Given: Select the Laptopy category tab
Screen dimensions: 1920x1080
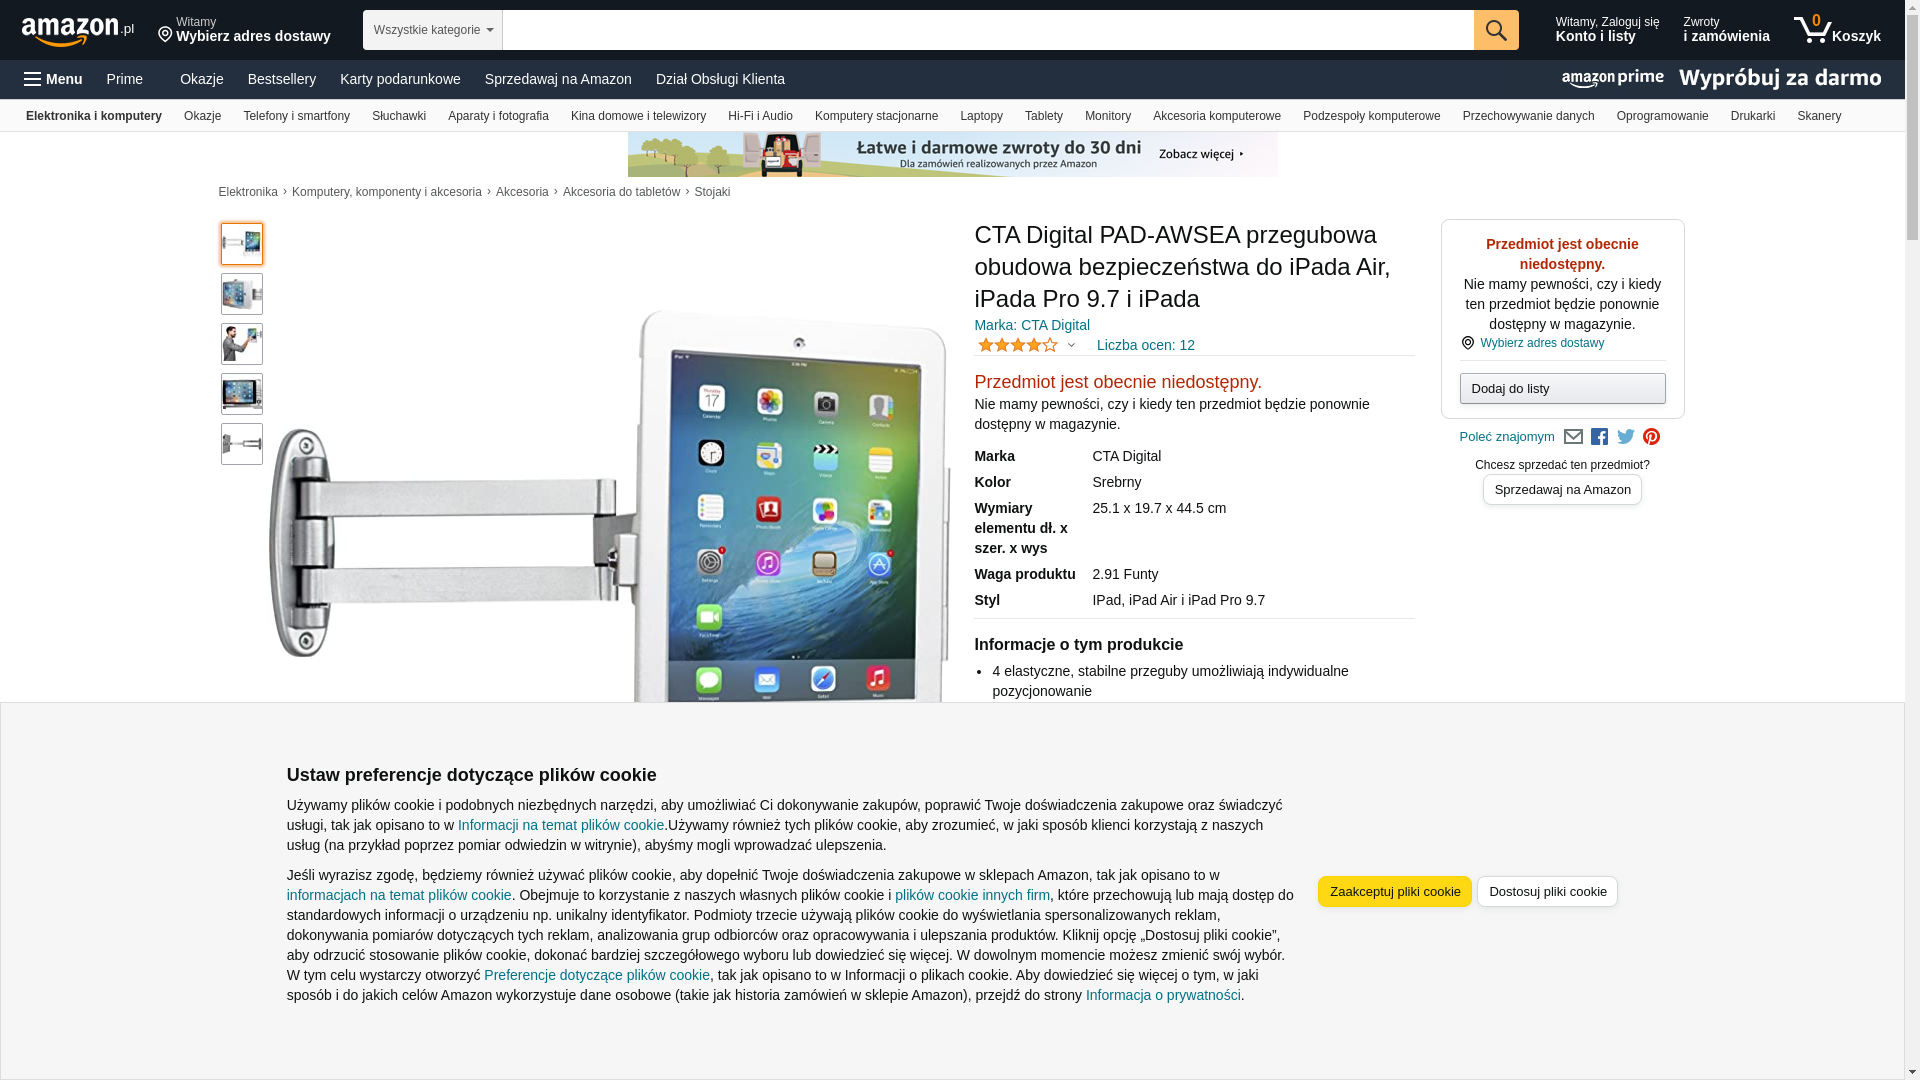Looking at the screenshot, I should click(x=981, y=116).
